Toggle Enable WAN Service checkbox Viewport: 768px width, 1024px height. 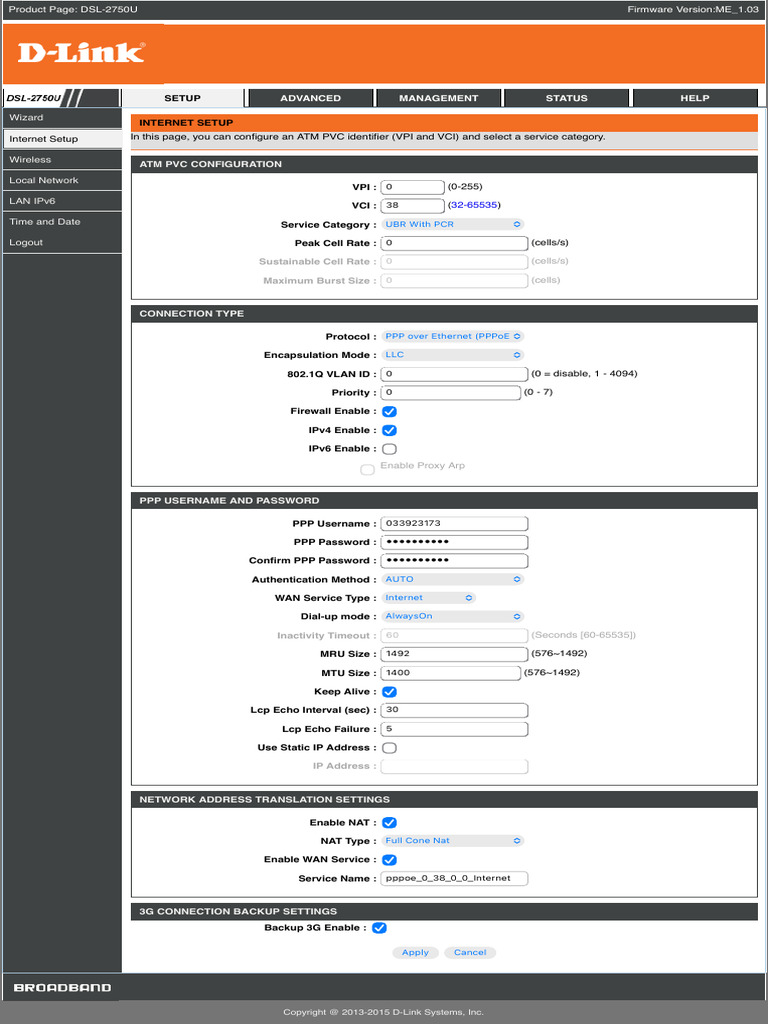[389, 859]
